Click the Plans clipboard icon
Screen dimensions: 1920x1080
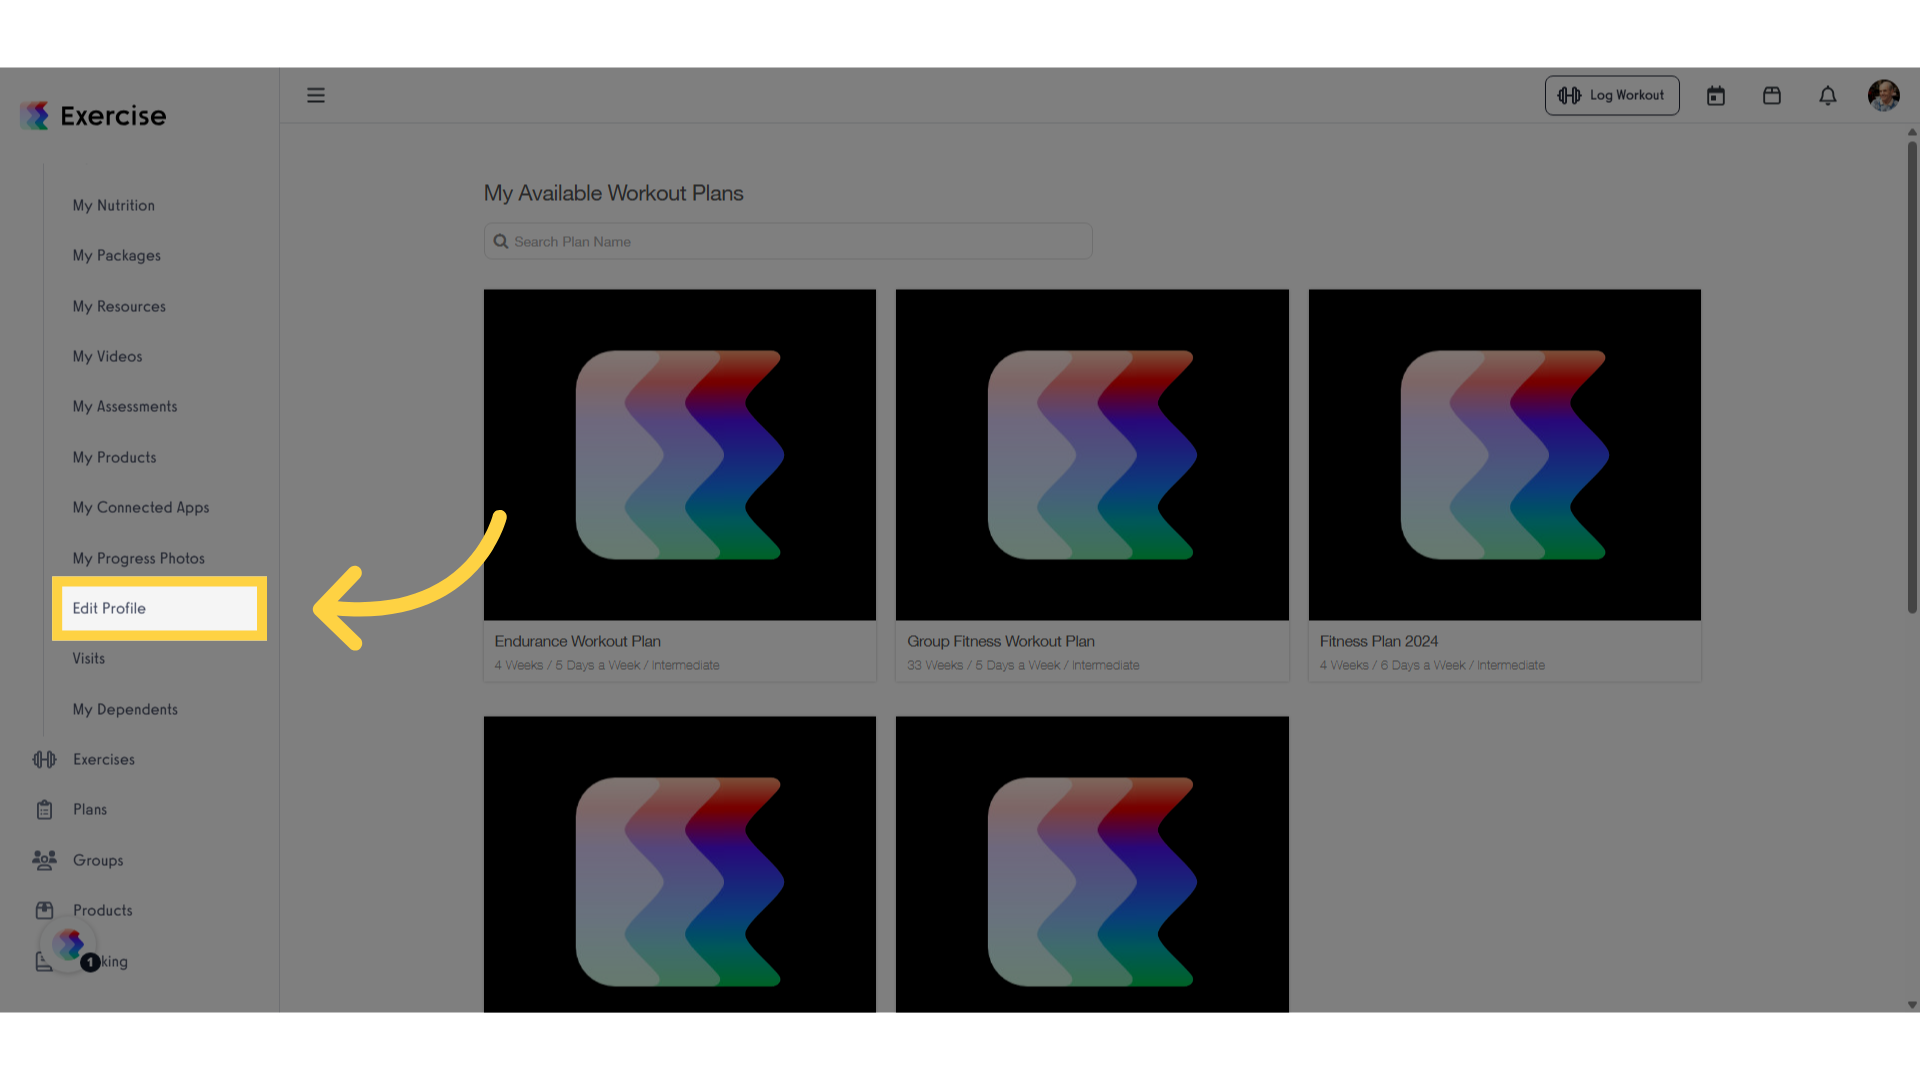45,810
